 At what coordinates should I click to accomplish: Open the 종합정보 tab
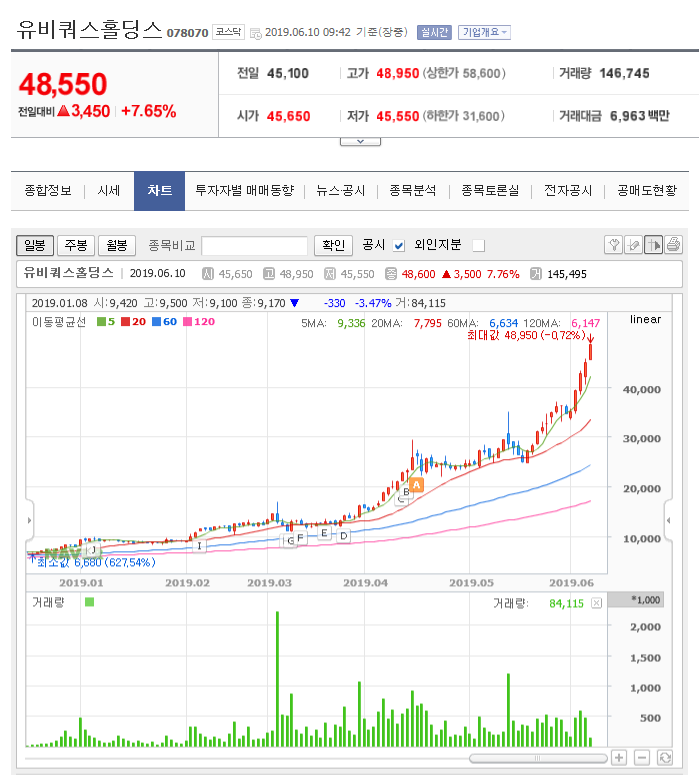pos(48,191)
